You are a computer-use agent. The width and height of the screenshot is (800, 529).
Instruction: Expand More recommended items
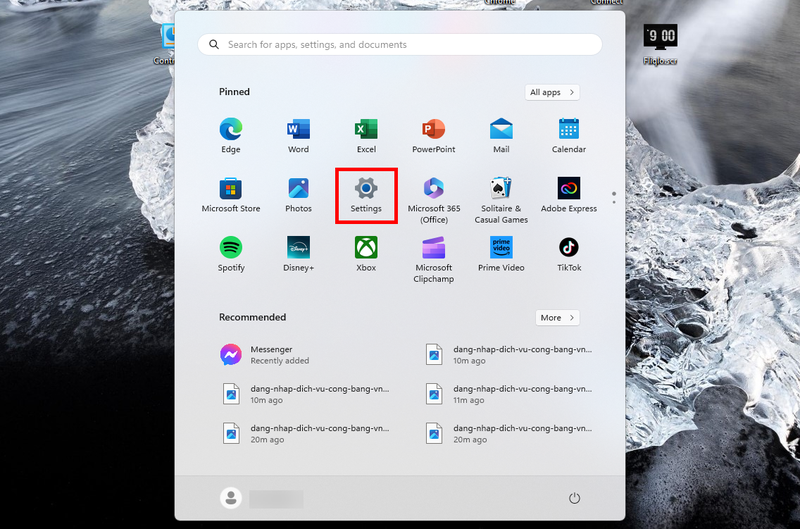[x=557, y=318]
